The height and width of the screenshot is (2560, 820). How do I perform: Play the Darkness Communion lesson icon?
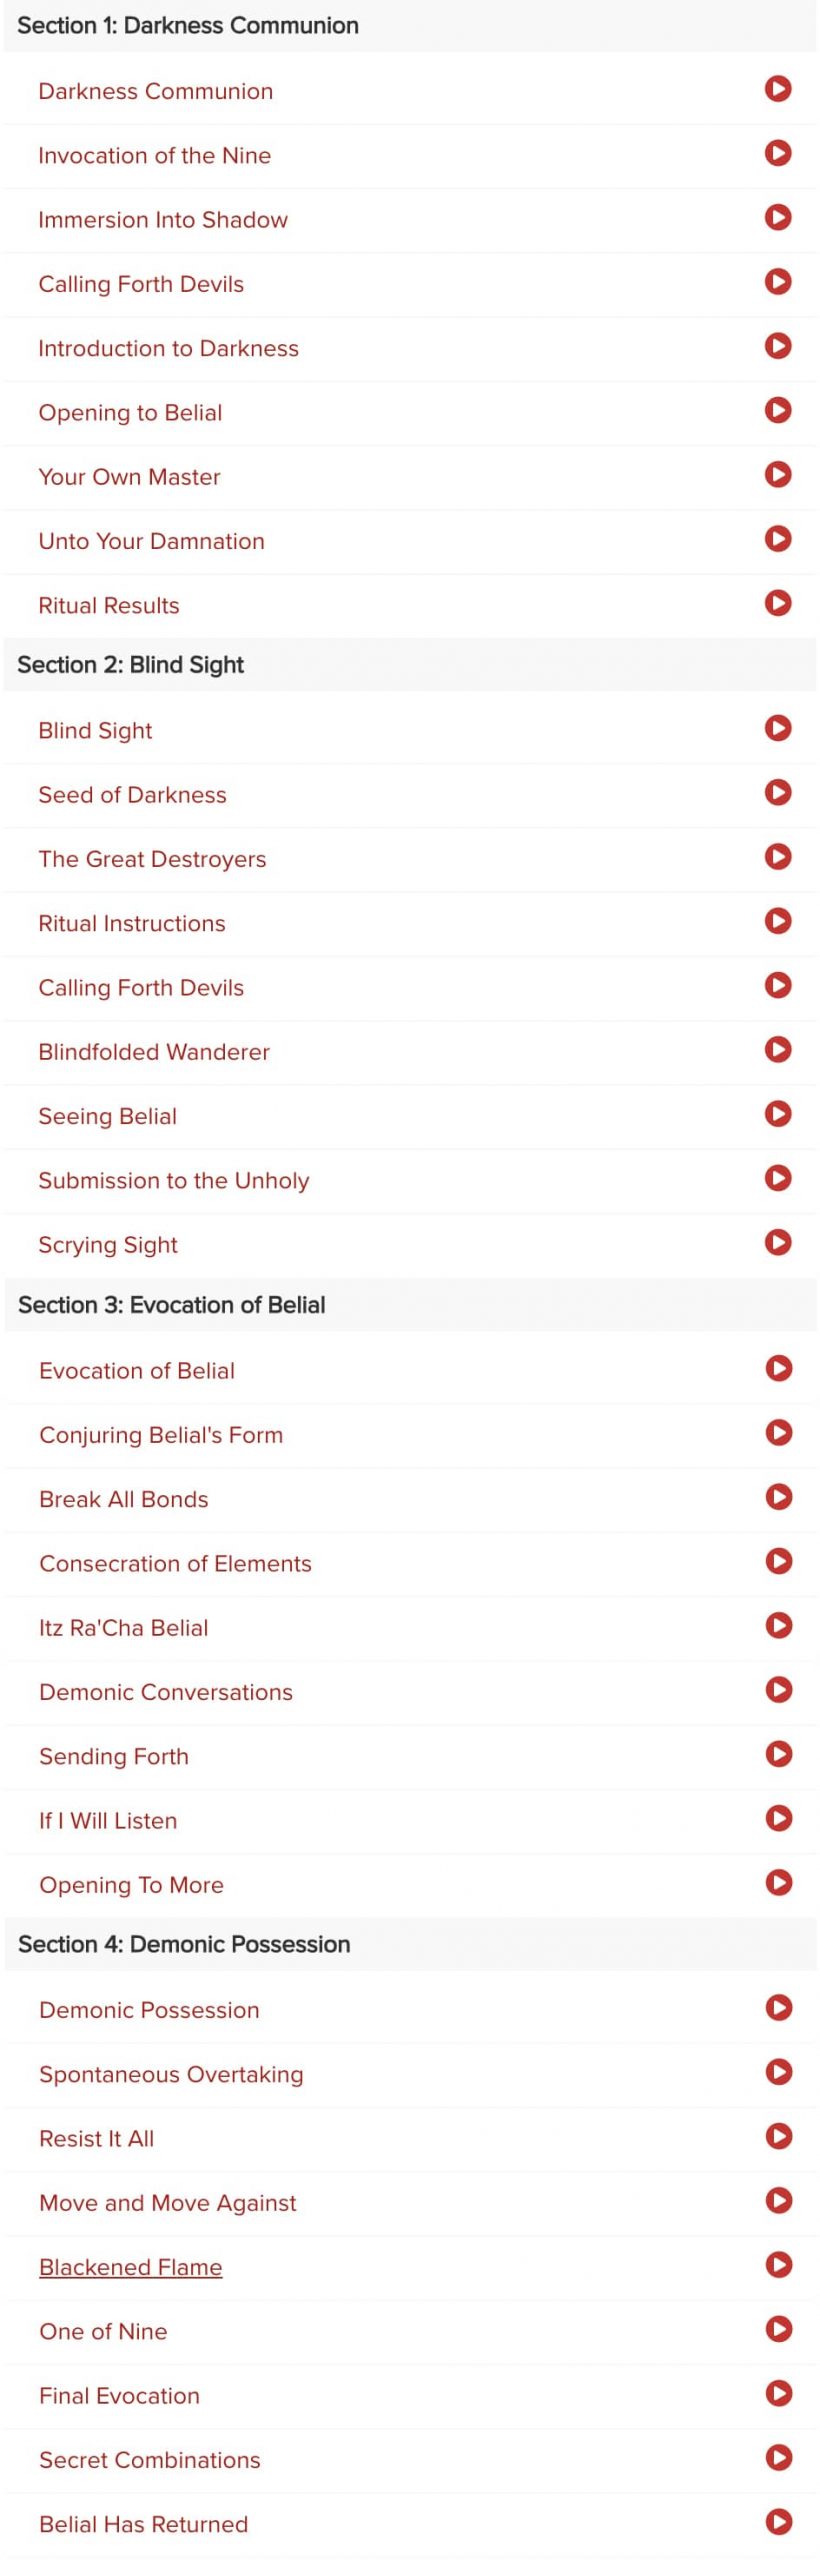click(778, 89)
